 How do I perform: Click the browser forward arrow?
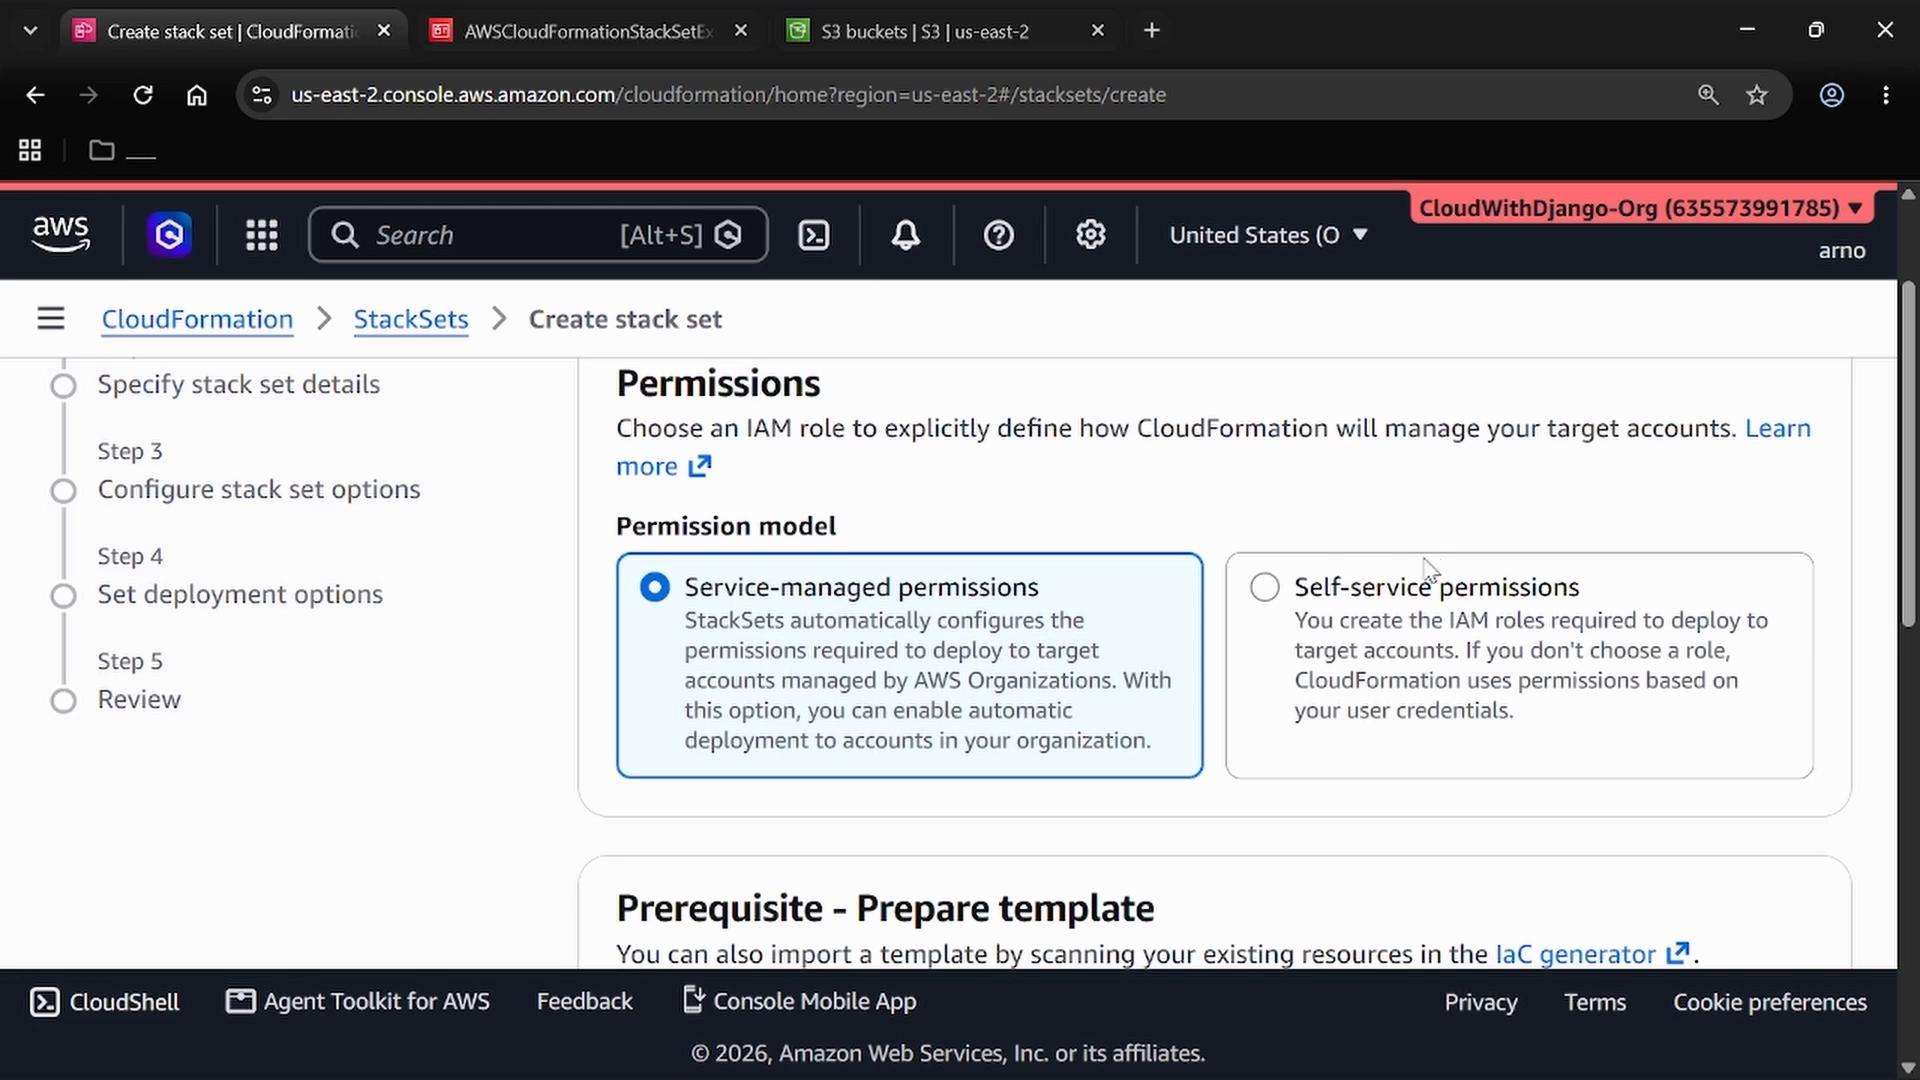[x=89, y=95]
